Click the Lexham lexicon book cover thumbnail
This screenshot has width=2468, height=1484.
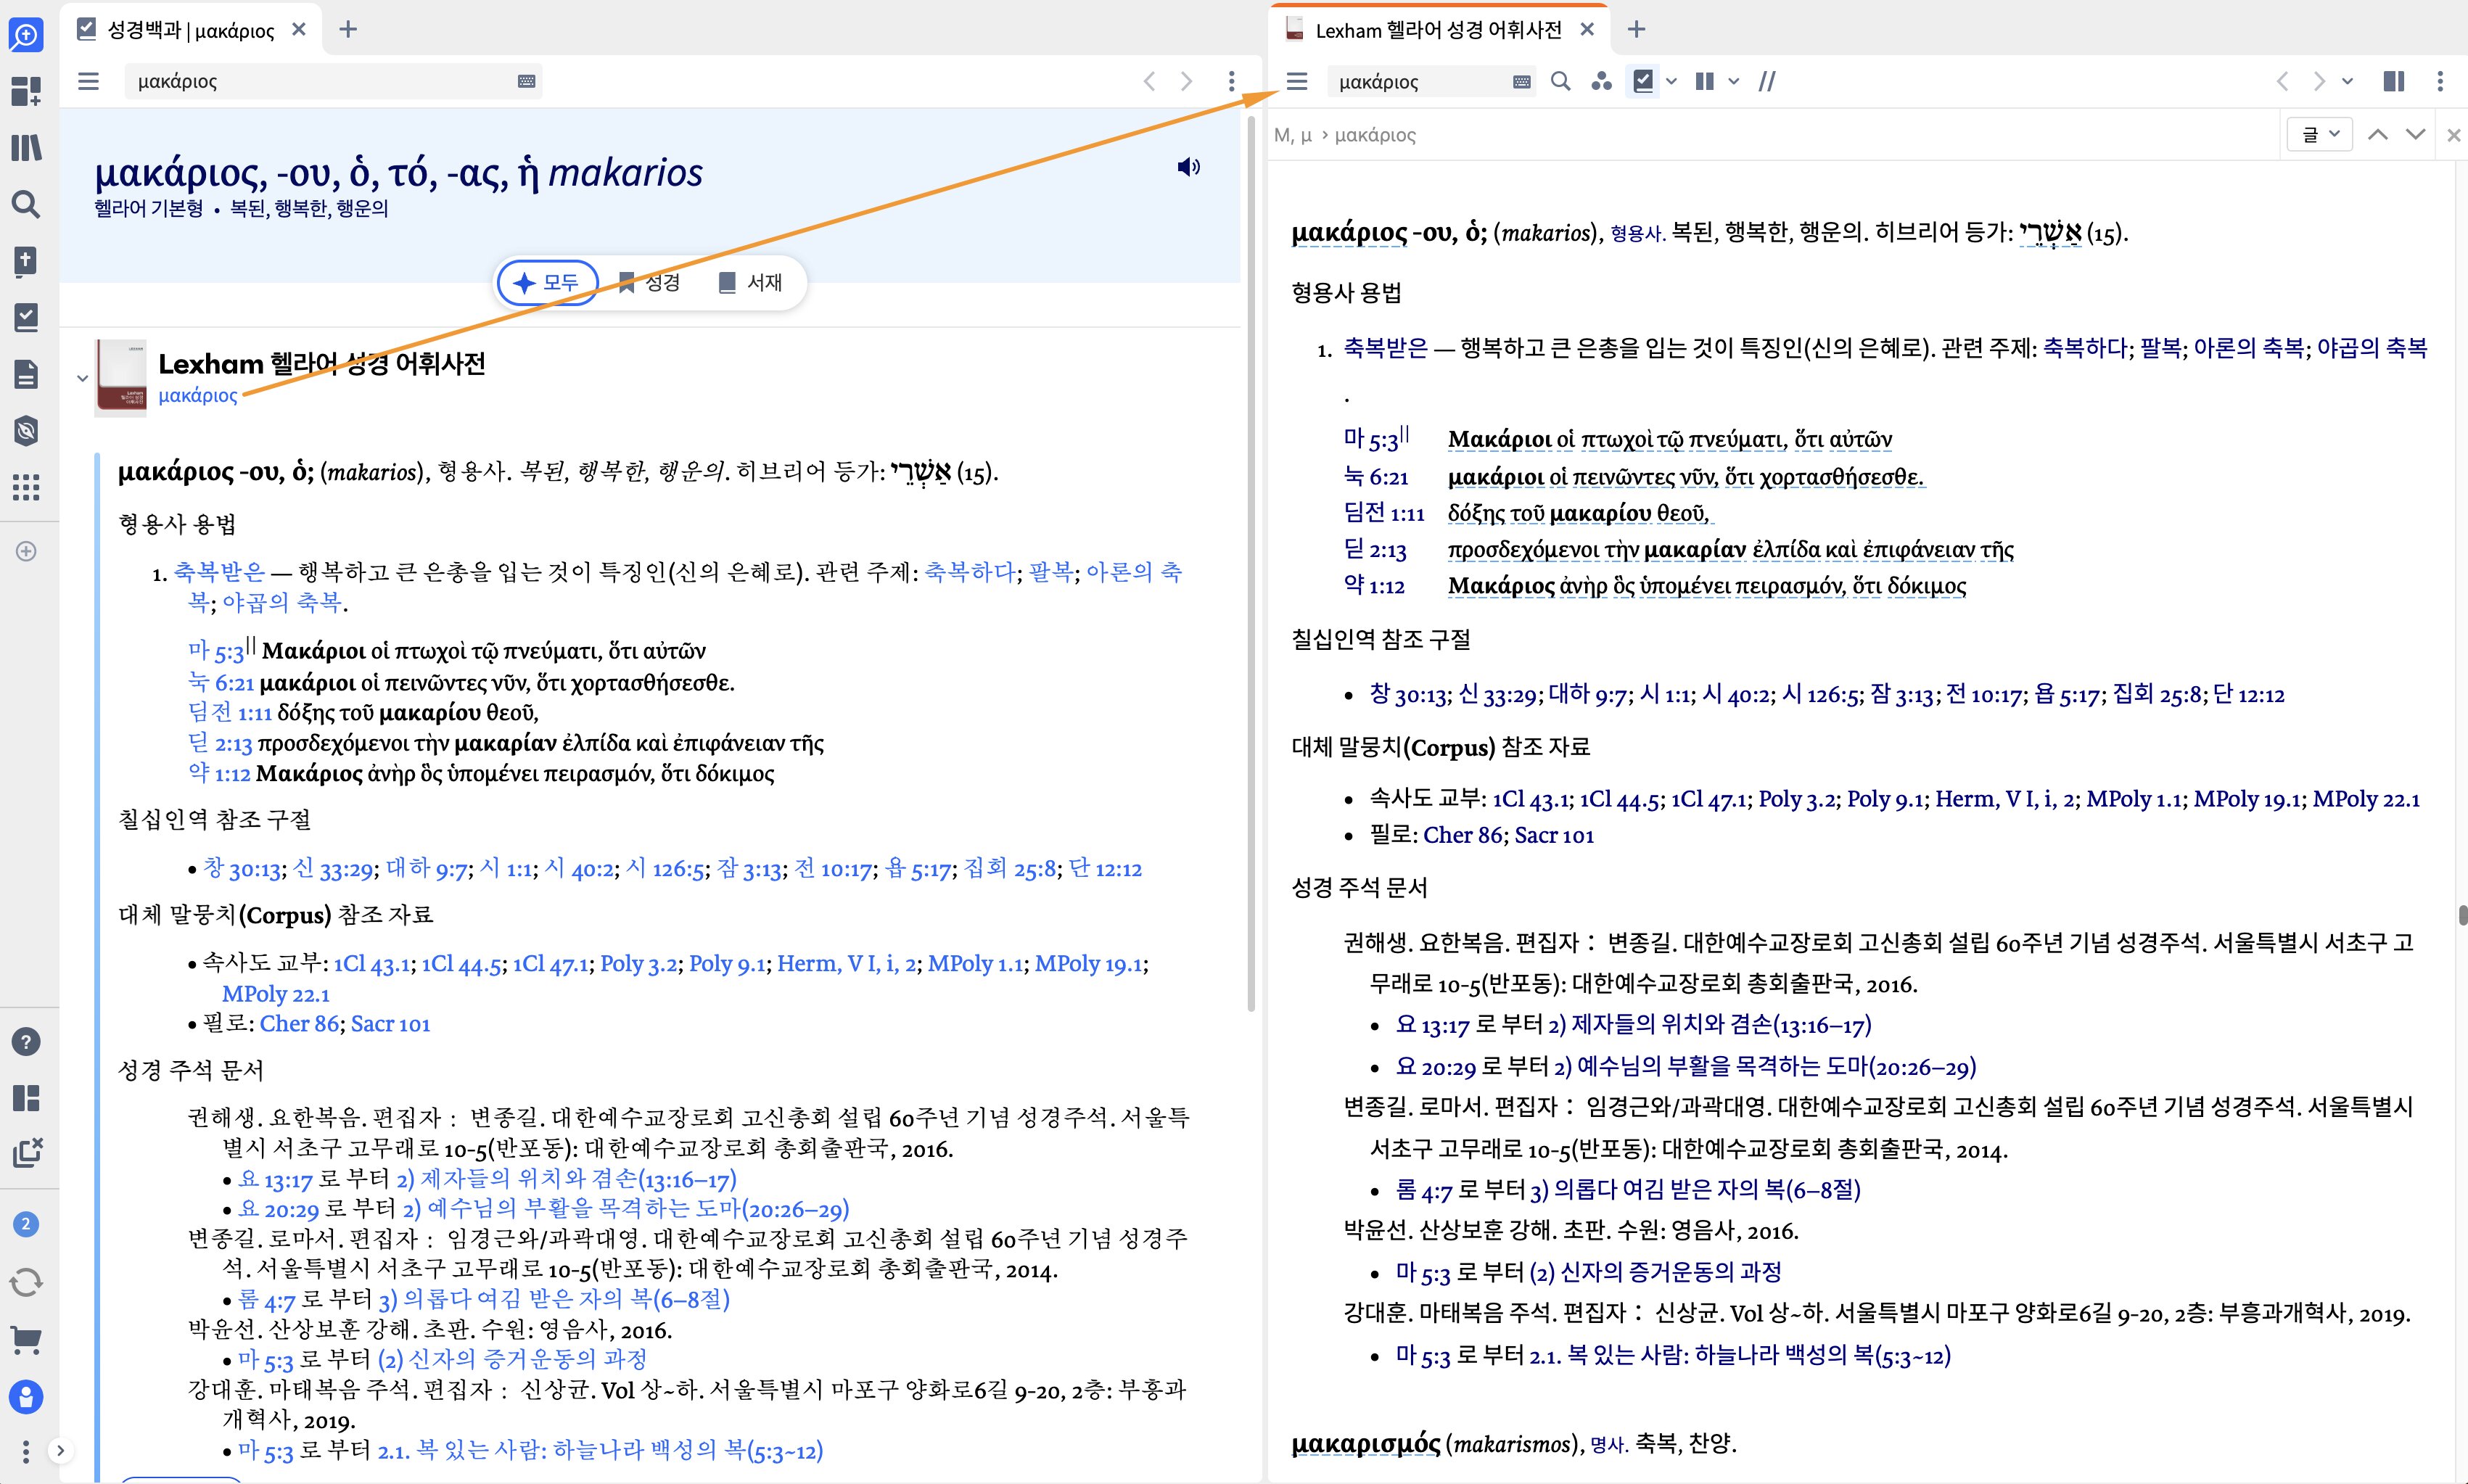121,378
